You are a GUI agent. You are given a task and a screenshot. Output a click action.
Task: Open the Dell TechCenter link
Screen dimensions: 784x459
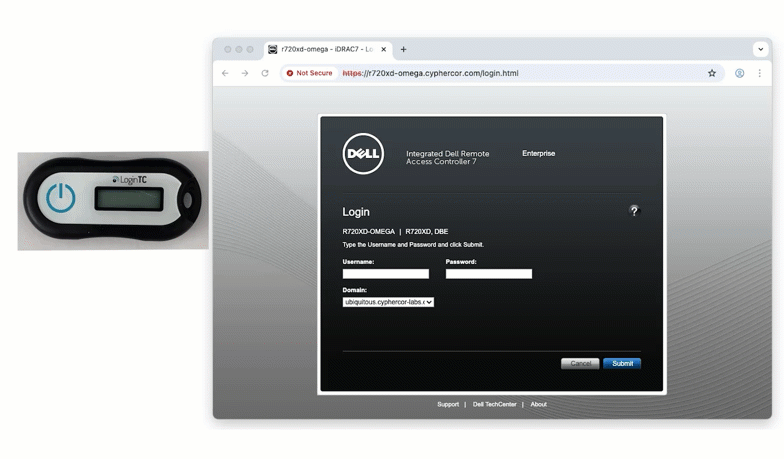pos(494,405)
